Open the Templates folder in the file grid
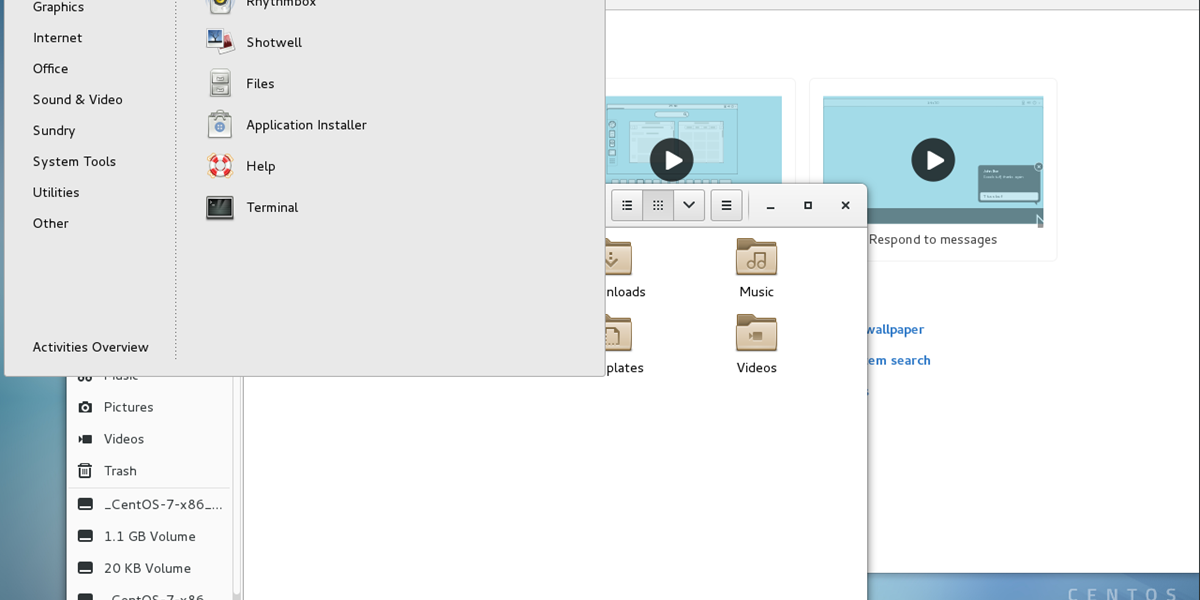The height and width of the screenshot is (600, 1200). coord(619,344)
